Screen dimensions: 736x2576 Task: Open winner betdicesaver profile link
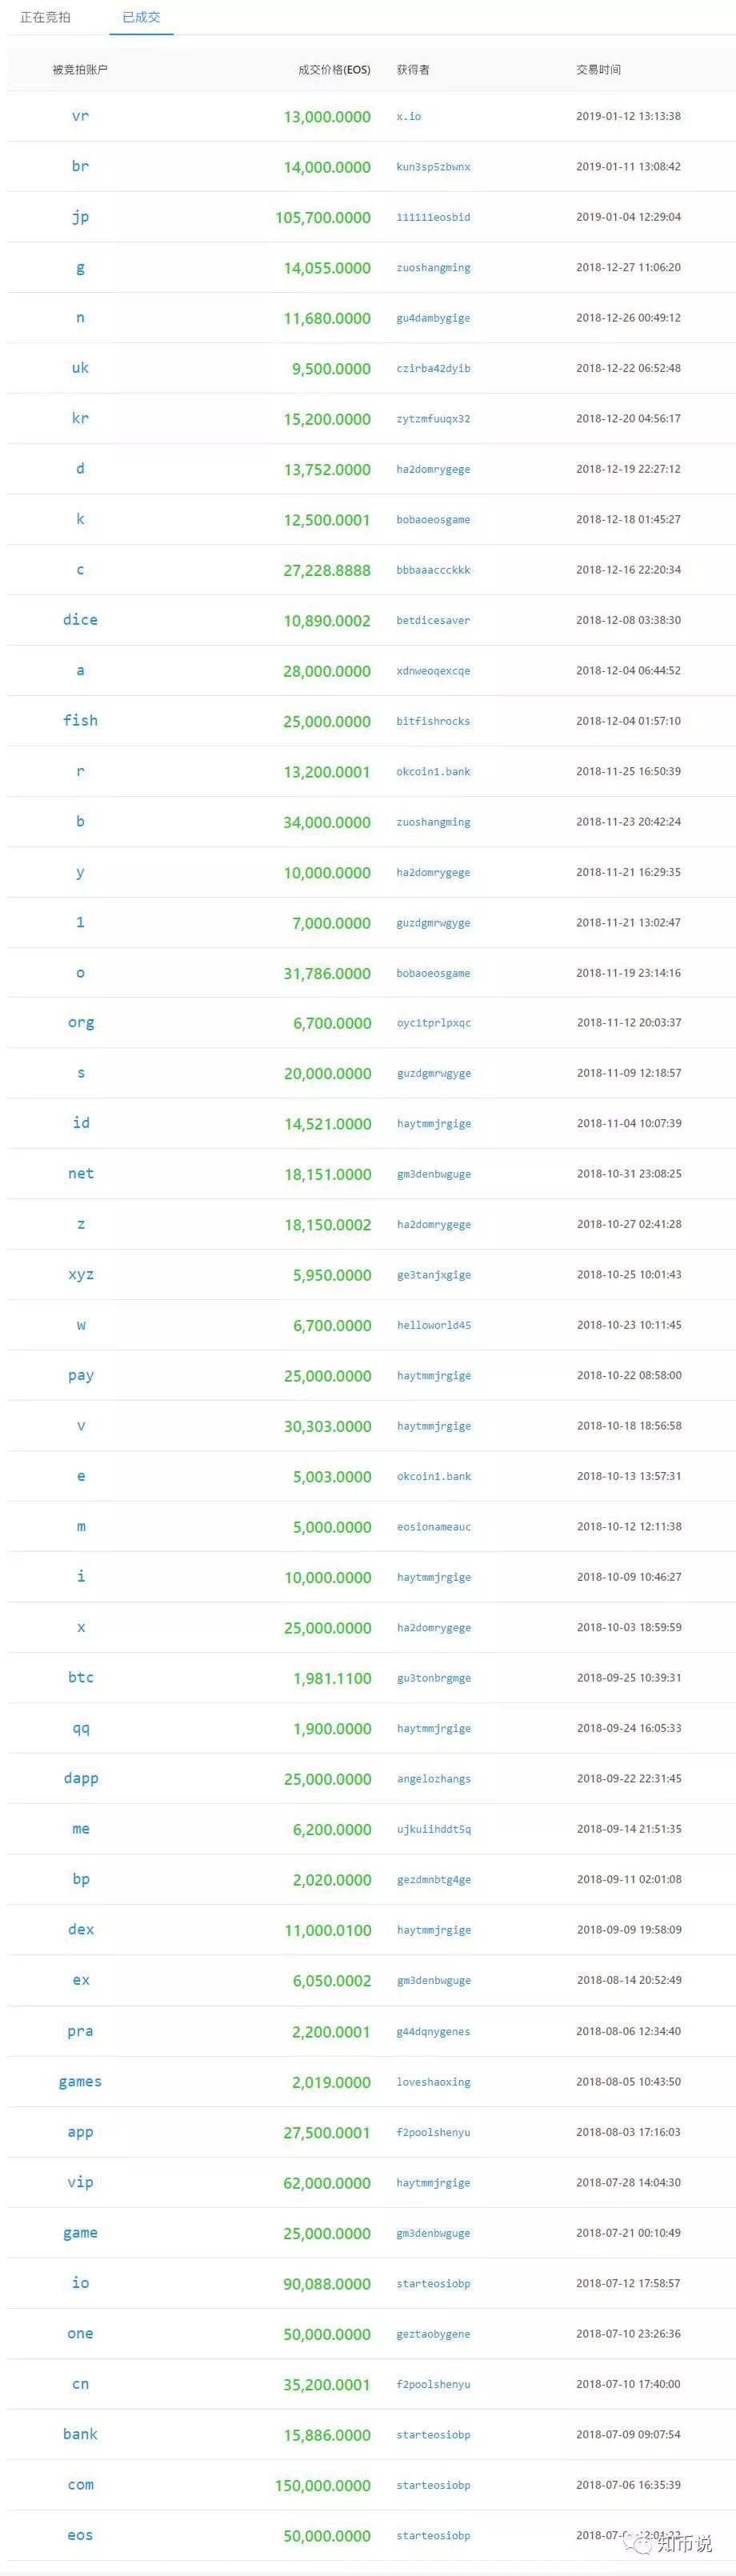(x=433, y=620)
